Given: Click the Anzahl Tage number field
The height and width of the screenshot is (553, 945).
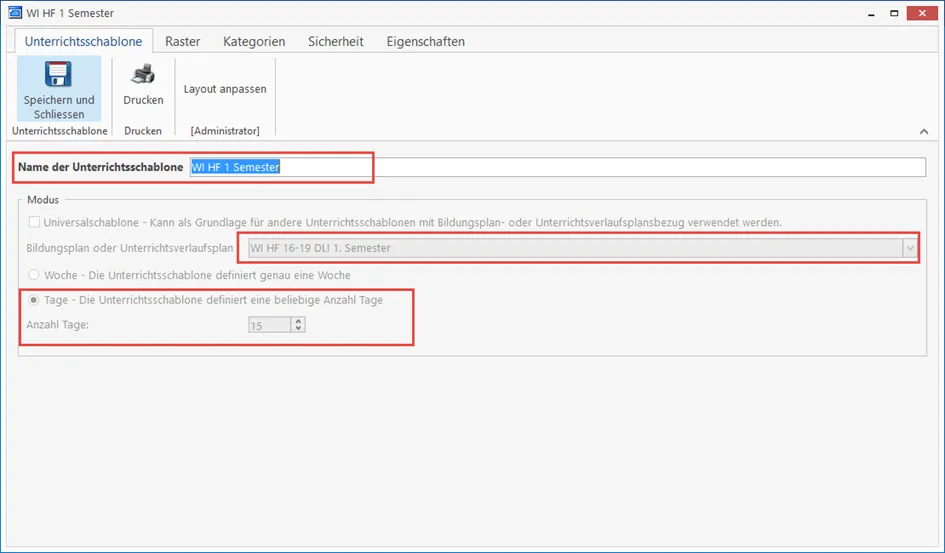Looking at the screenshot, I should pyautogui.click(x=269, y=325).
